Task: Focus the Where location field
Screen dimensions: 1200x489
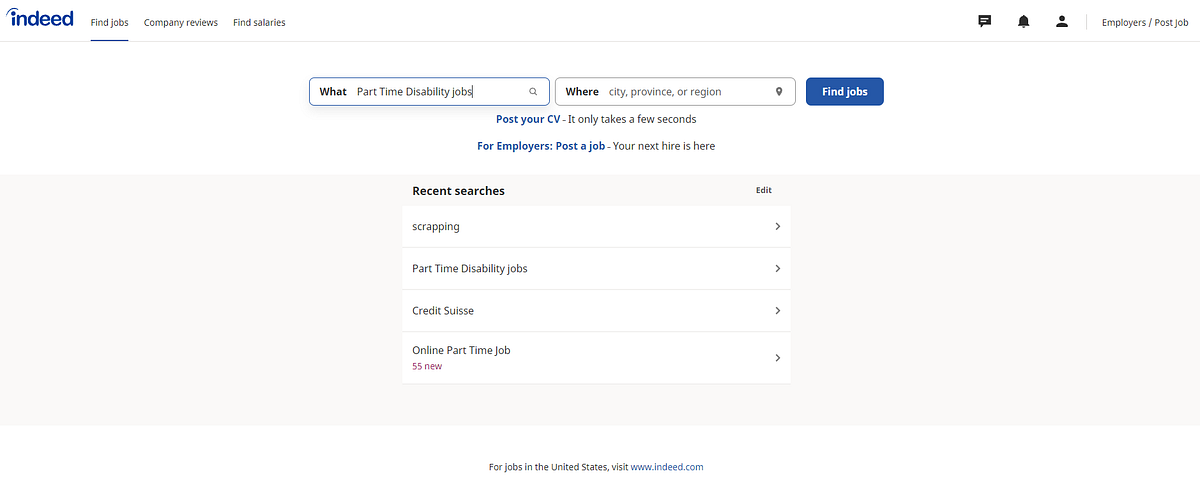Action: pyautogui.click(x=675, y=92)
